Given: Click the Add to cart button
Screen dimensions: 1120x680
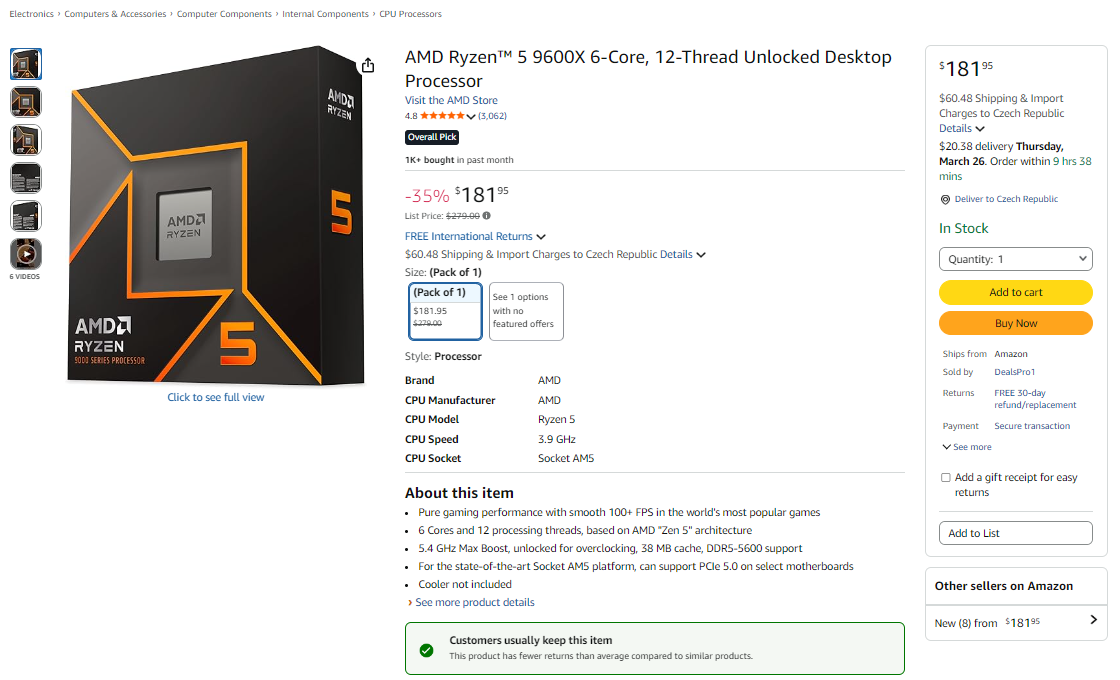Looking at the screenshot, I should (1015, 292).
